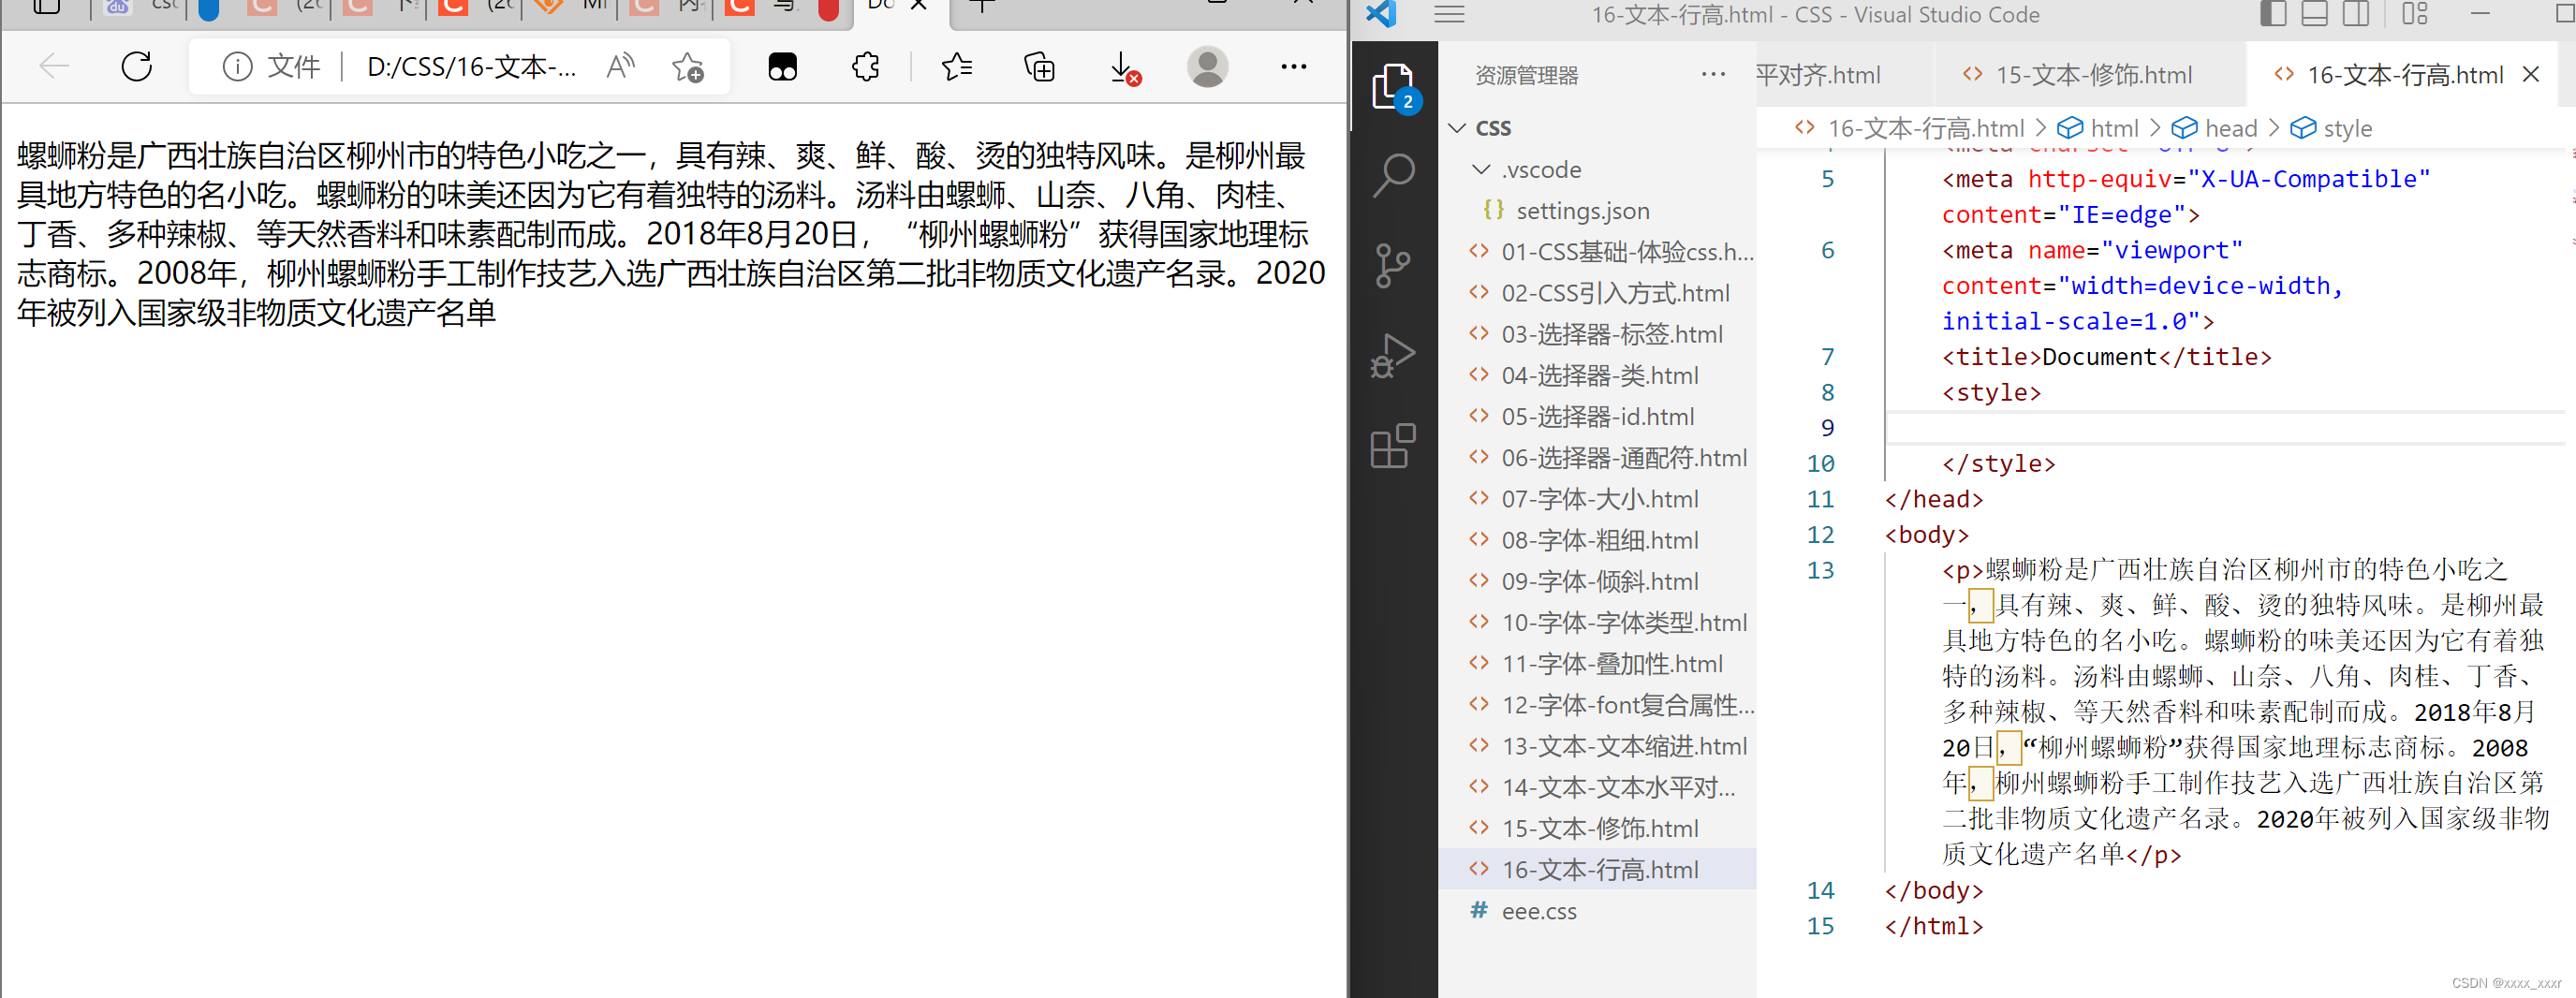The width and height of the screenshot is (2576, 998).
Task: Open browser Settings and more menu
Action: pos(1294,67)
